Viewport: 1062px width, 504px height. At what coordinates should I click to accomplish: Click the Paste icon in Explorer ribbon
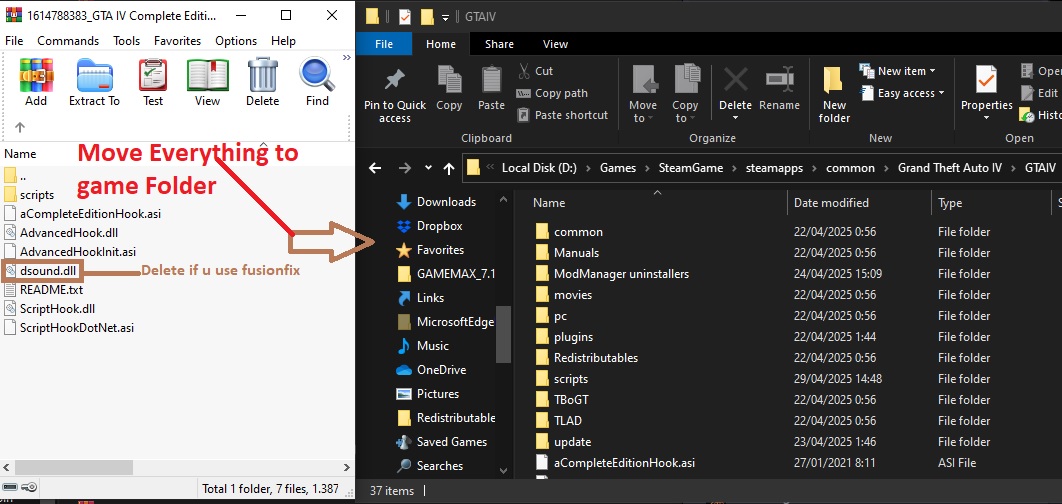491,88
